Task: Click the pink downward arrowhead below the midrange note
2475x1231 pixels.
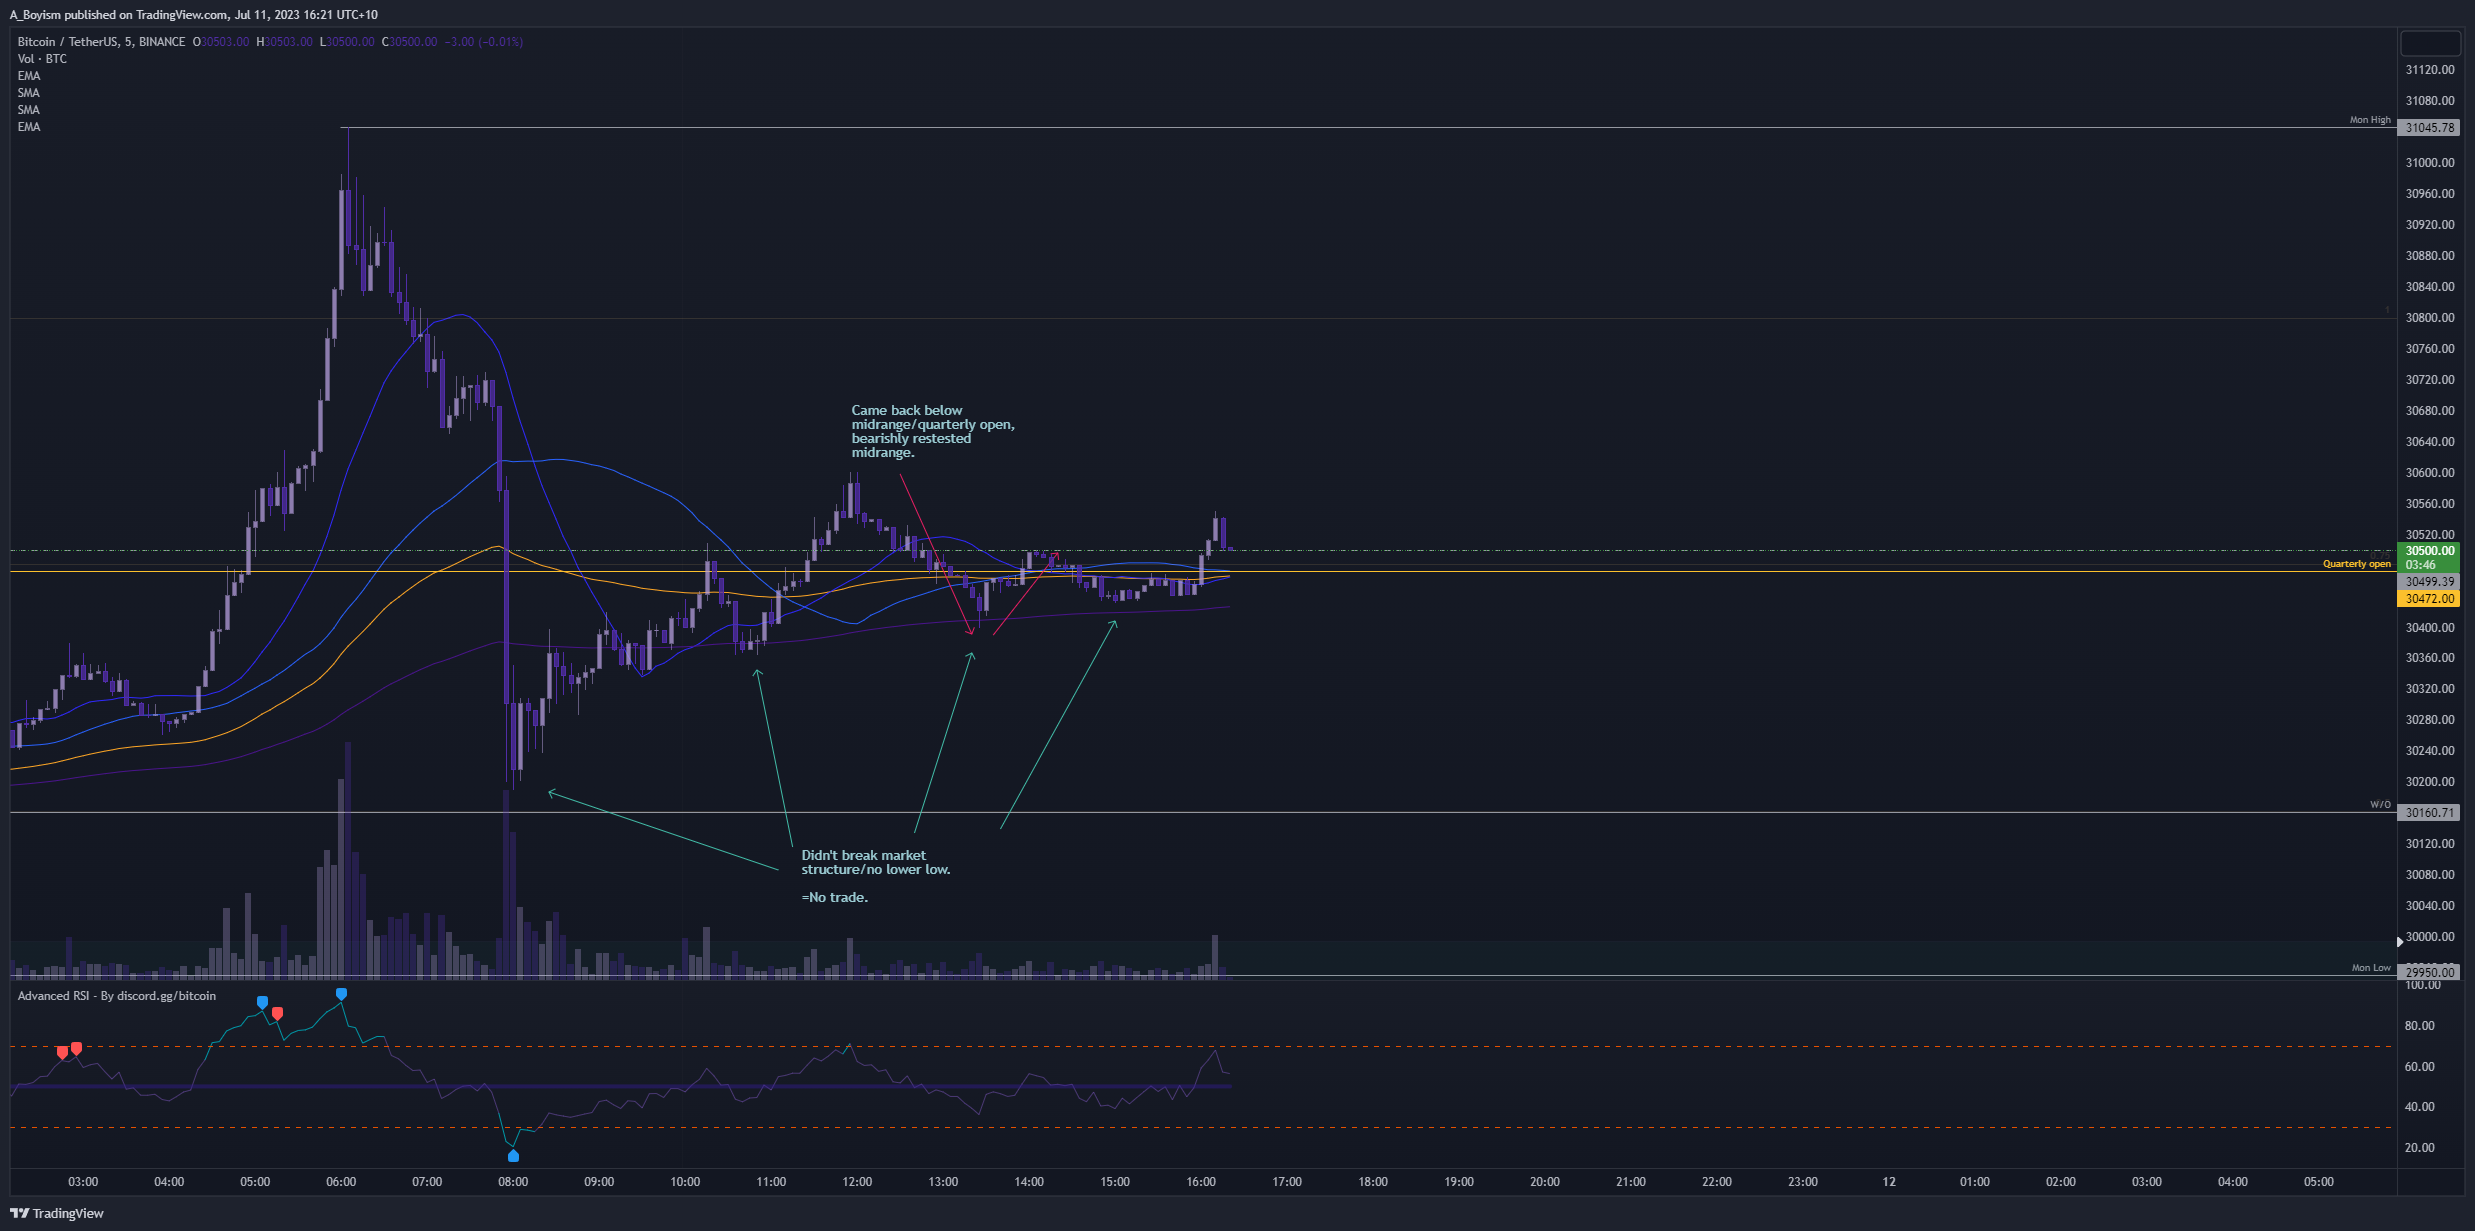Action: pyautogui.click(x=970, y=631)
